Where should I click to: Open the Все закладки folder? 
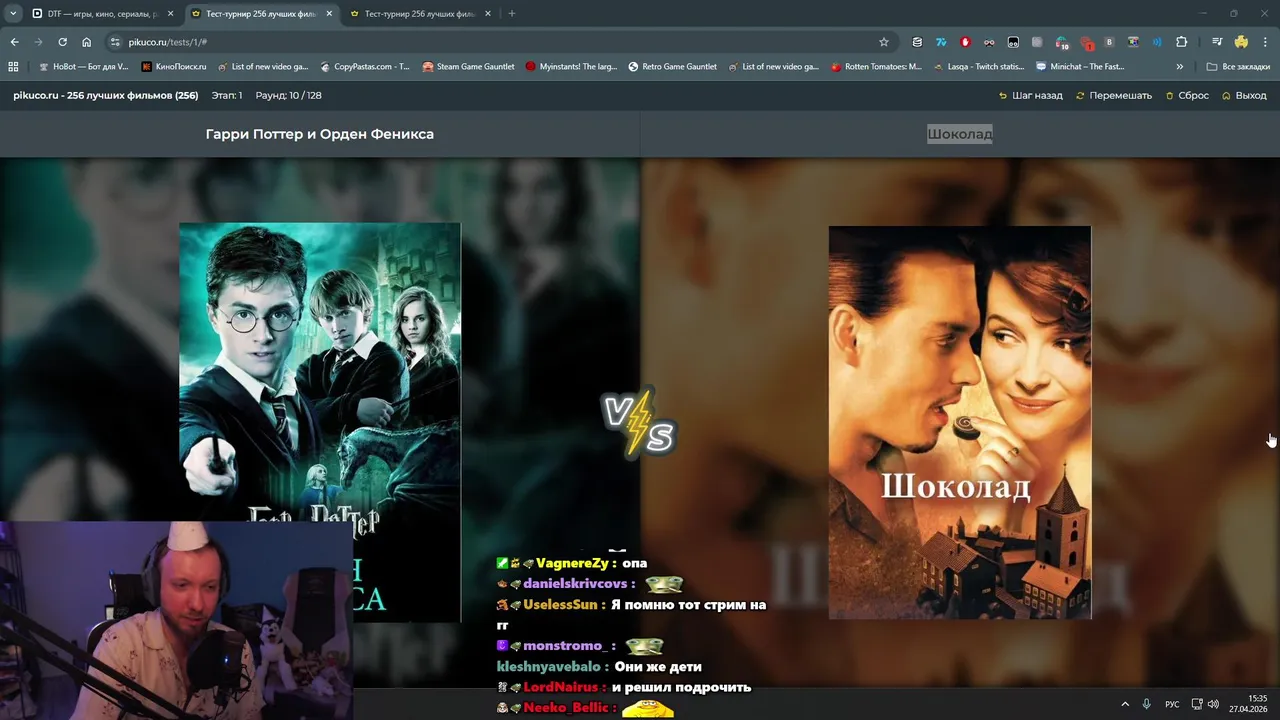click(x=1238, y=67)
